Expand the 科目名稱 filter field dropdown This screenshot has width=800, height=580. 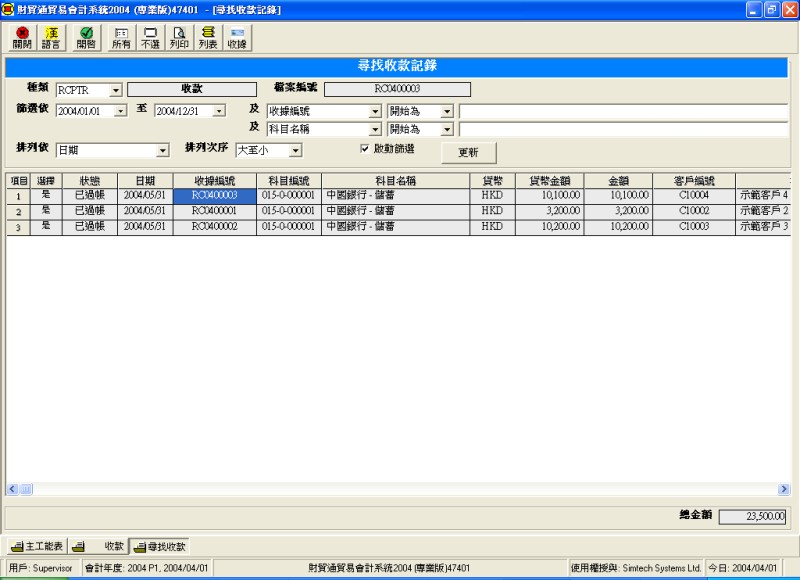(x=375, y=130)
